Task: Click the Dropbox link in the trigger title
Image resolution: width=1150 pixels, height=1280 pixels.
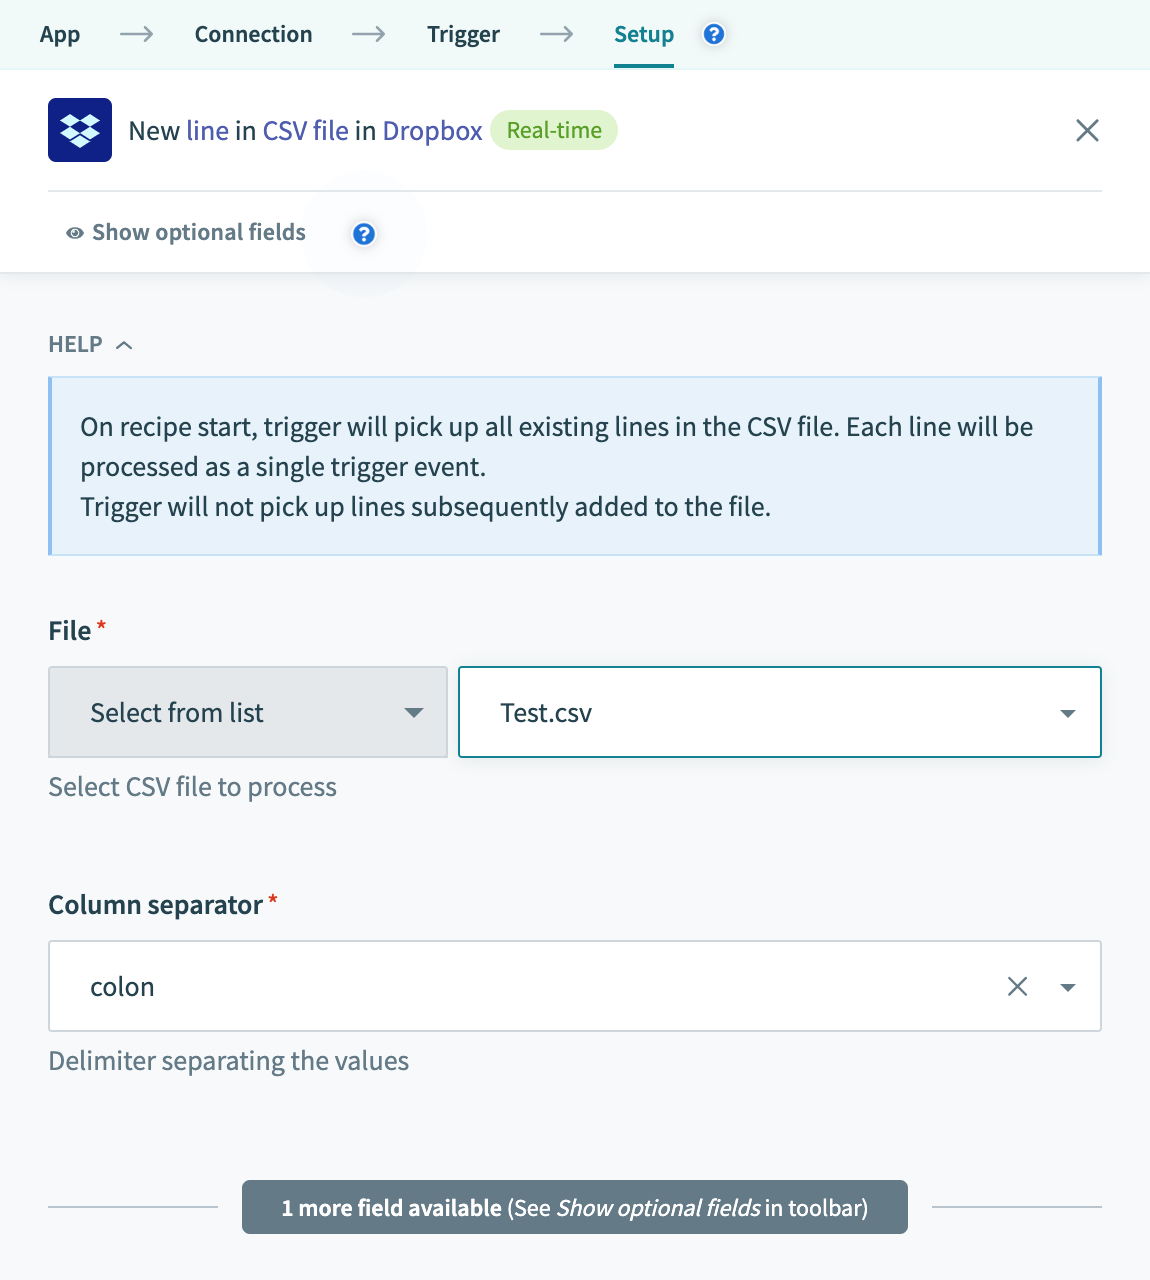Action: click(x=431, y=130)
